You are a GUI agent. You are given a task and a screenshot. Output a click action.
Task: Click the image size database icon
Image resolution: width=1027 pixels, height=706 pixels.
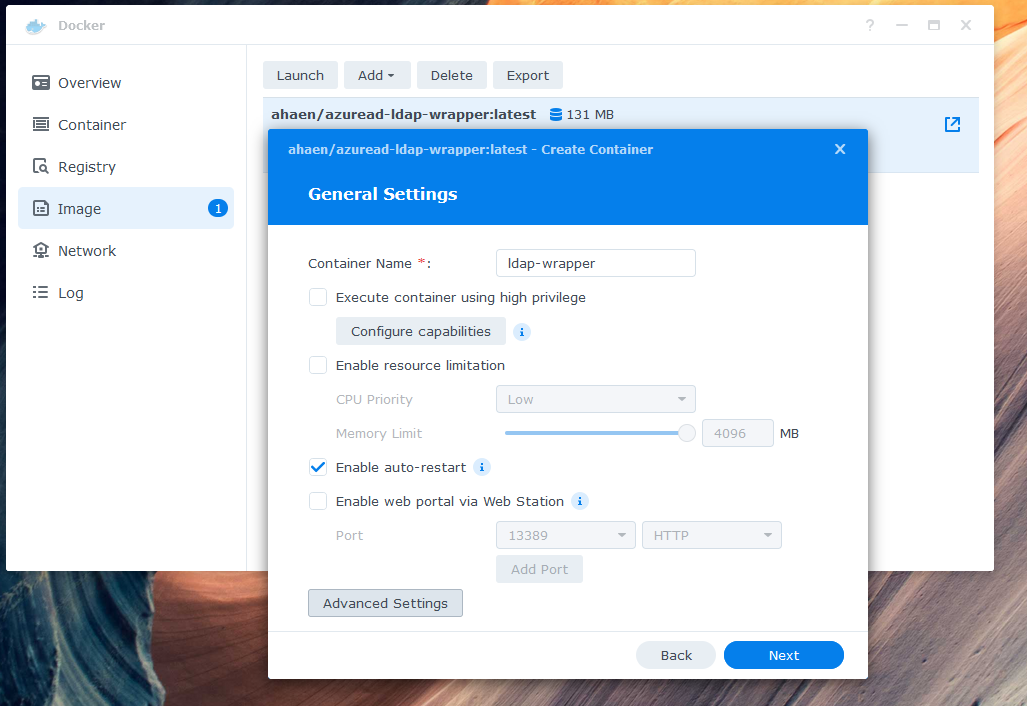[x=555, y=115]
